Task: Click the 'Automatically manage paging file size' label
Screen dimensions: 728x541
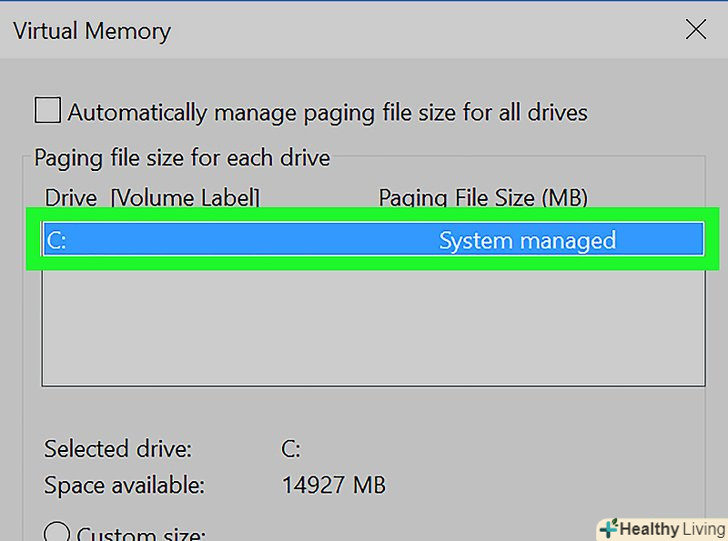Action: [327, 112]
